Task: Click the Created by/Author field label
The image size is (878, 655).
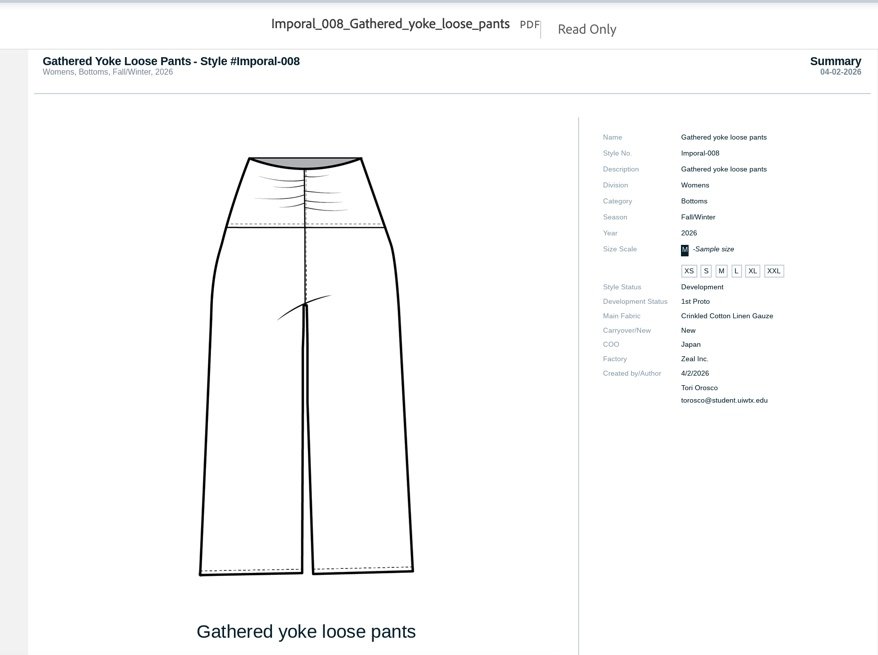Action: (x=632, y=373)
